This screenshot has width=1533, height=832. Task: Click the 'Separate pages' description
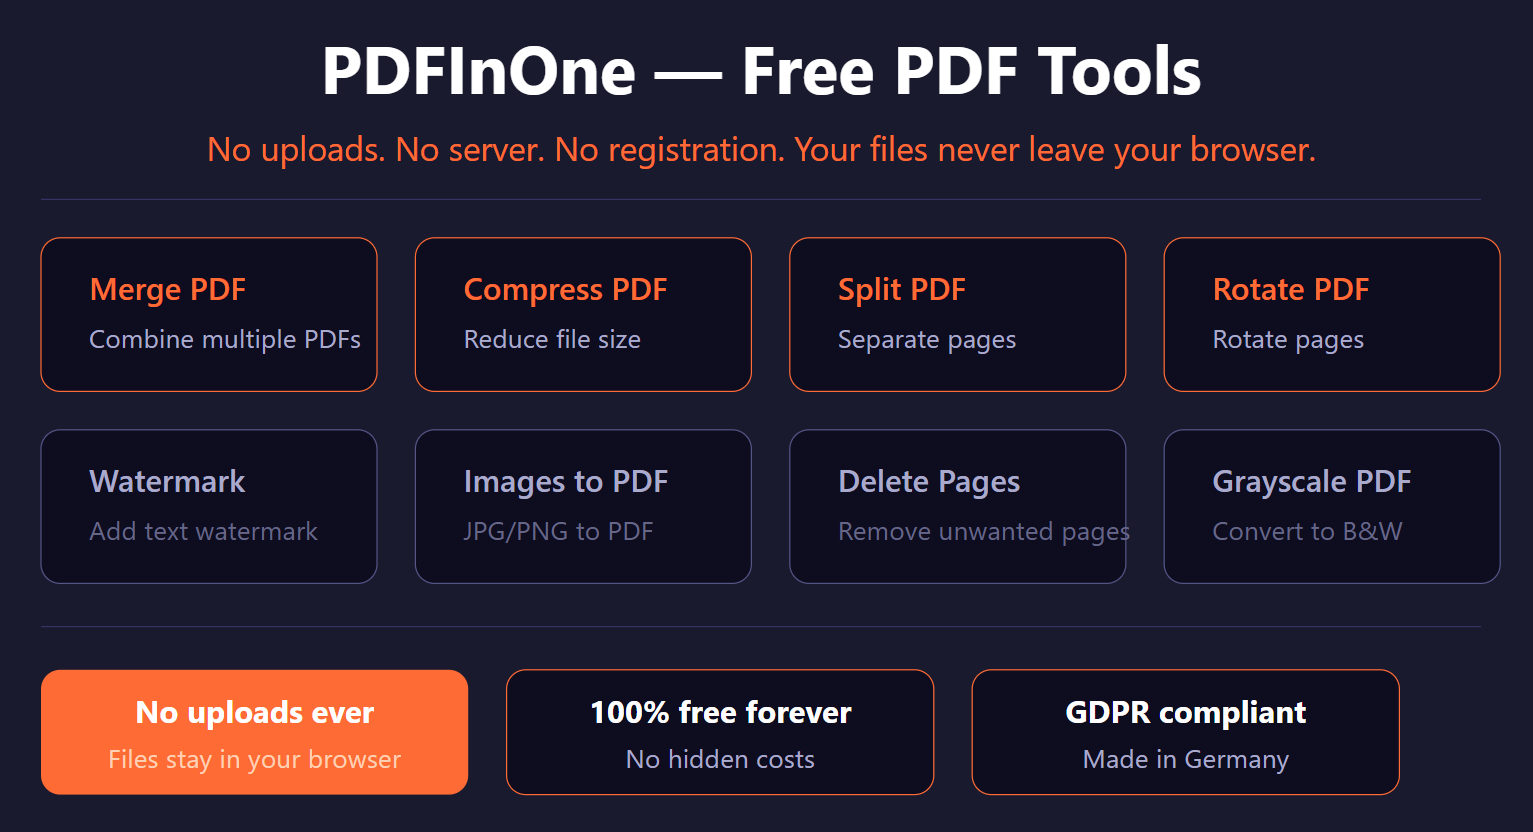click(x=927, y=339)
